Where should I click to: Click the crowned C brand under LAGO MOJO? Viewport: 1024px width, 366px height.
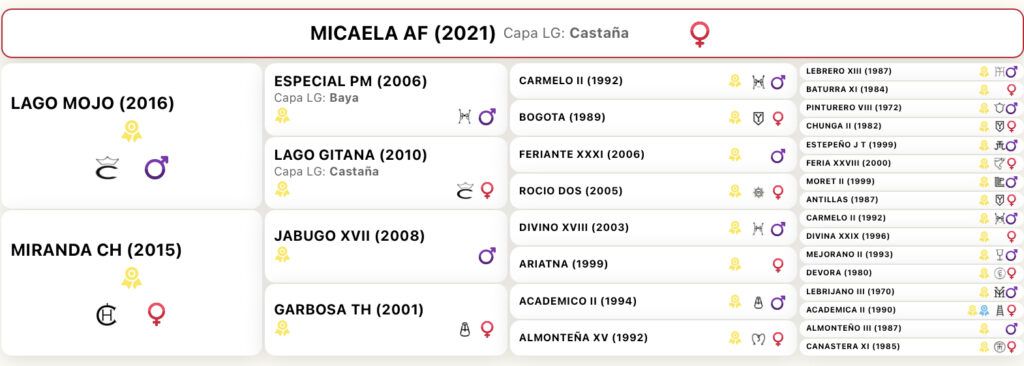point(107,168)
